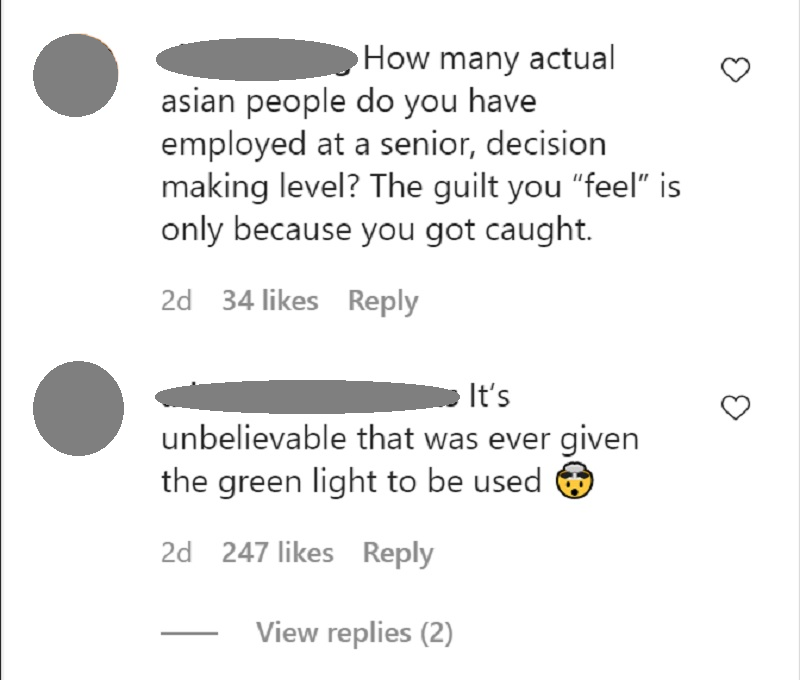Select the exploding head emoji
This screenshot has width=800, height=680.
[574, 481]
